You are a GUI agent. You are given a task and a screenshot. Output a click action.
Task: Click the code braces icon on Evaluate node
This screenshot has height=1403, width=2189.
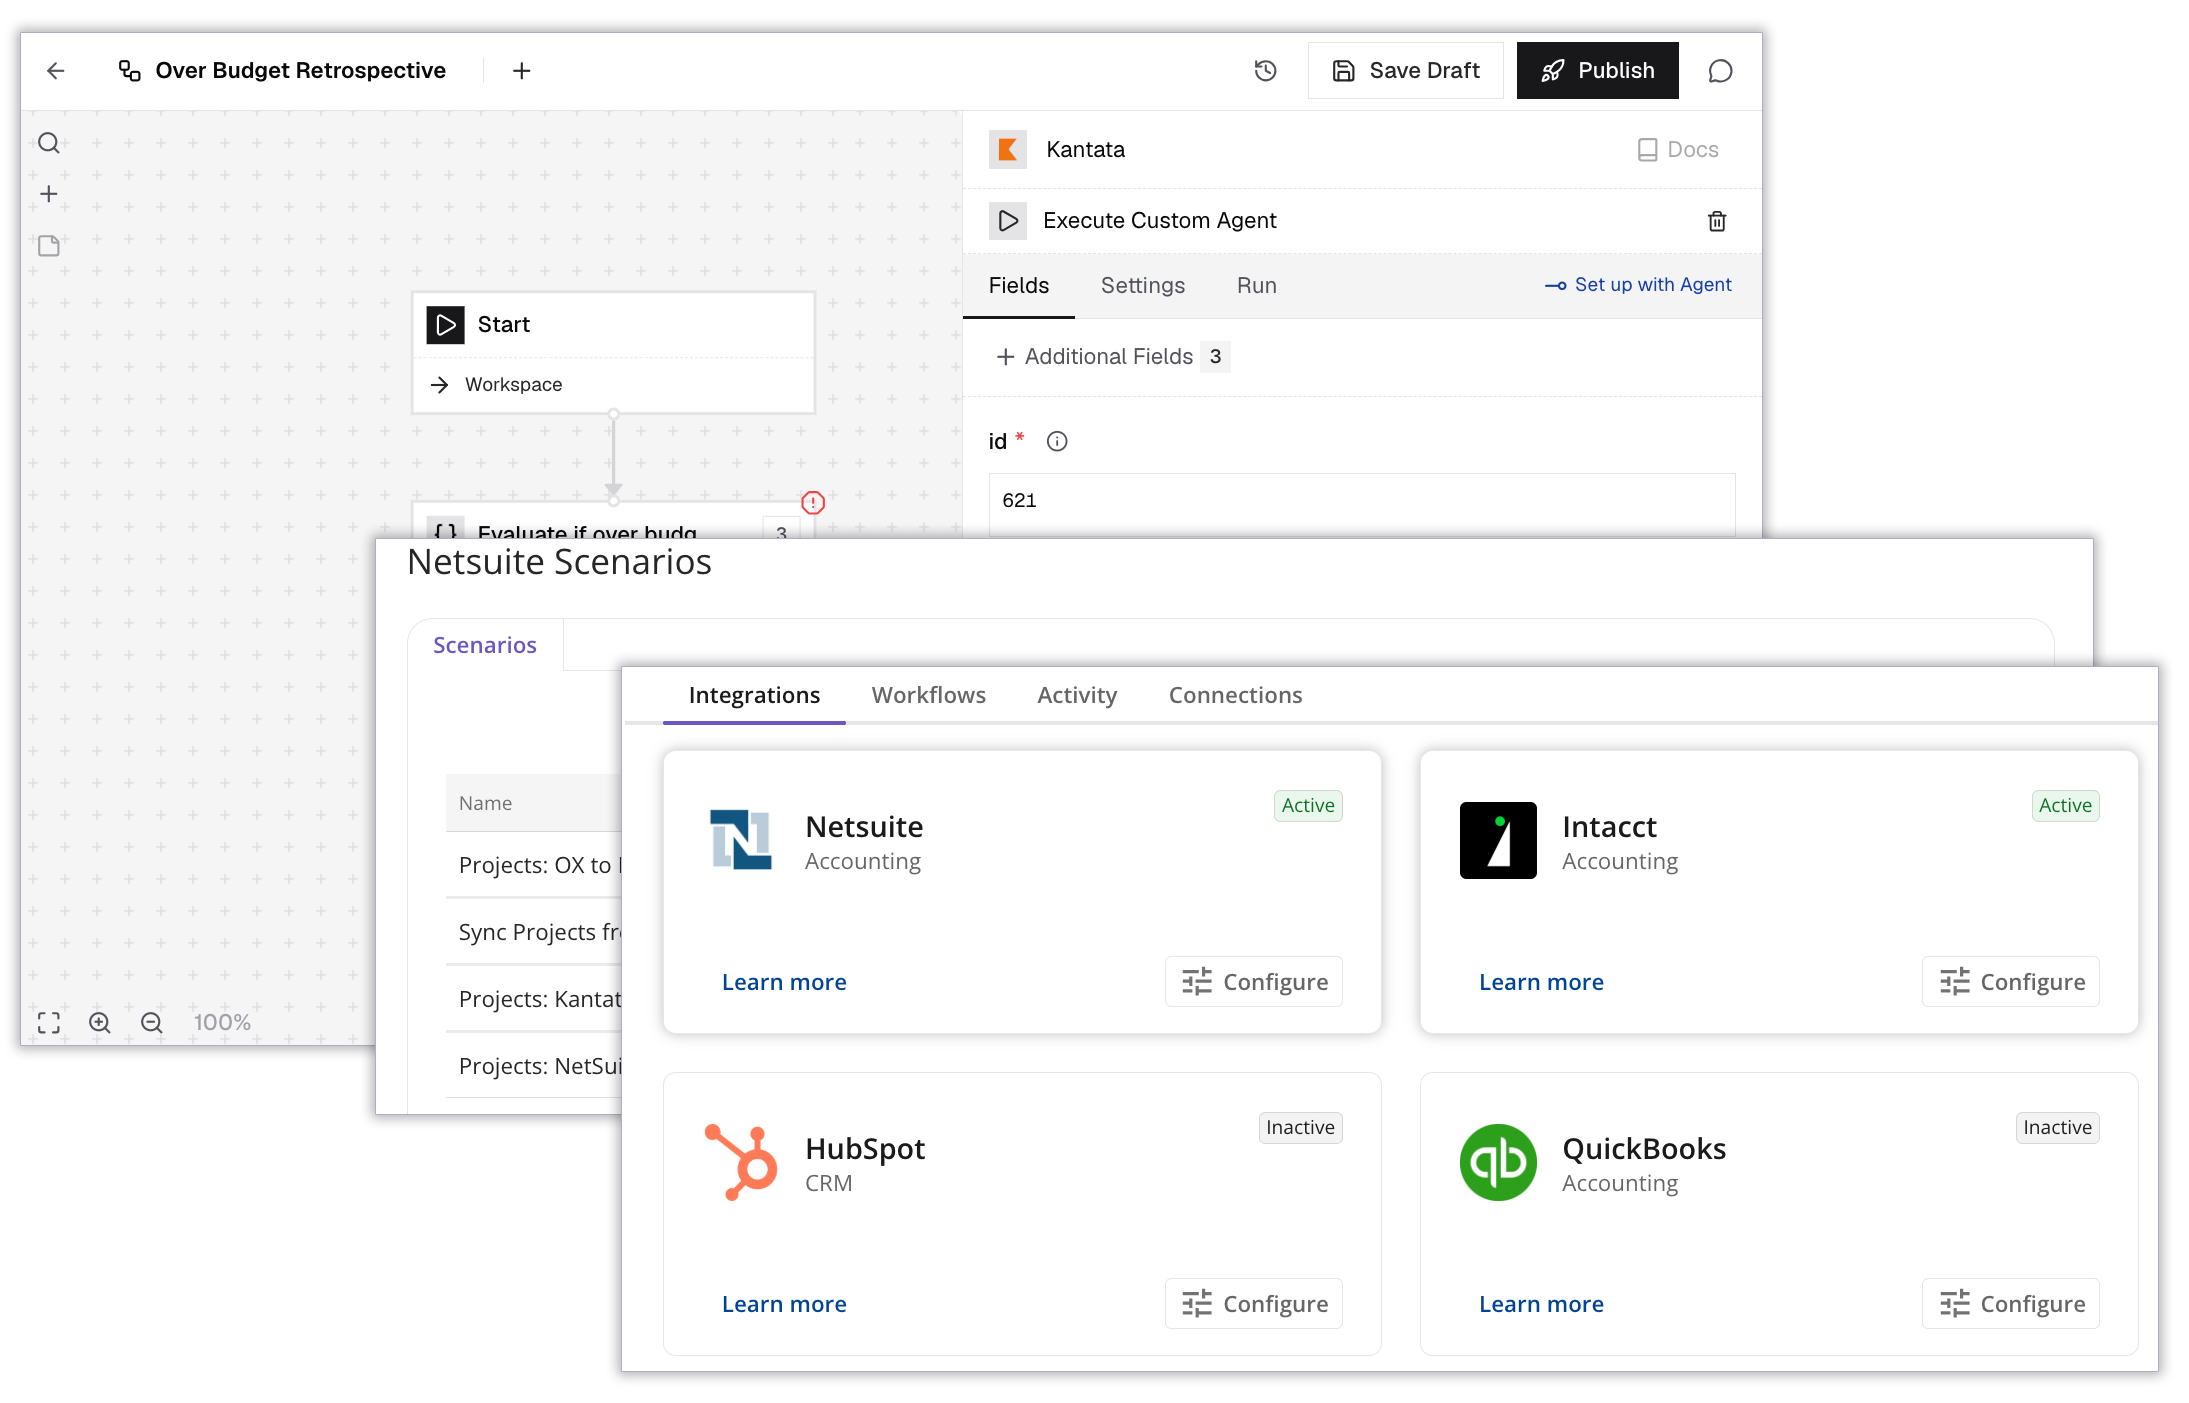pos(446,530)
